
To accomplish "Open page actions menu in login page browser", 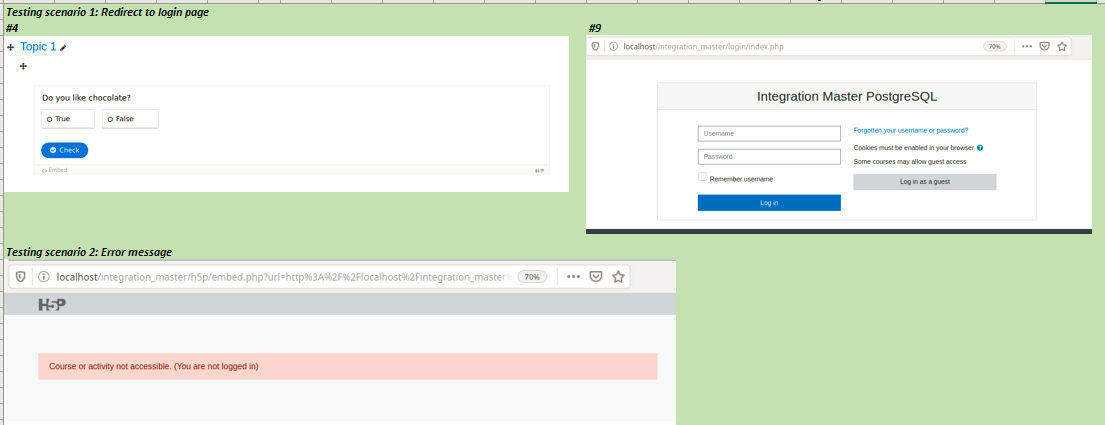I will click(x=1027, y=47).
